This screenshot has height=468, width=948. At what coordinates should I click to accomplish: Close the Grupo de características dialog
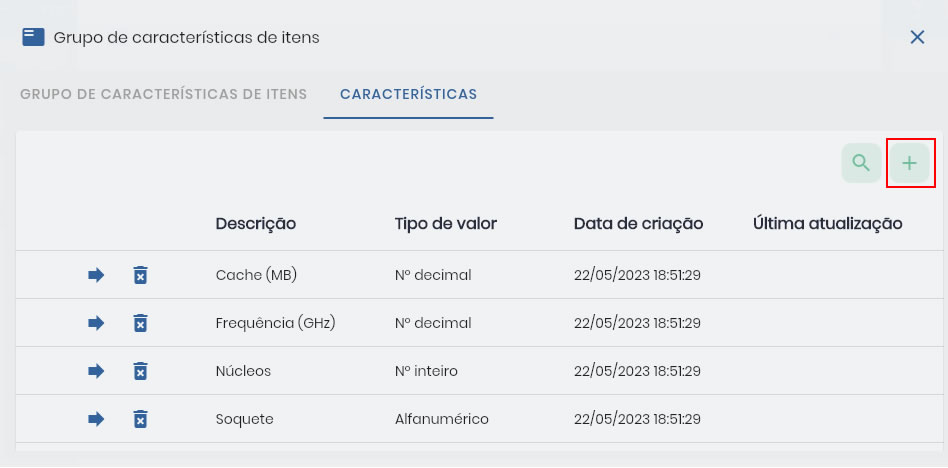917,37
